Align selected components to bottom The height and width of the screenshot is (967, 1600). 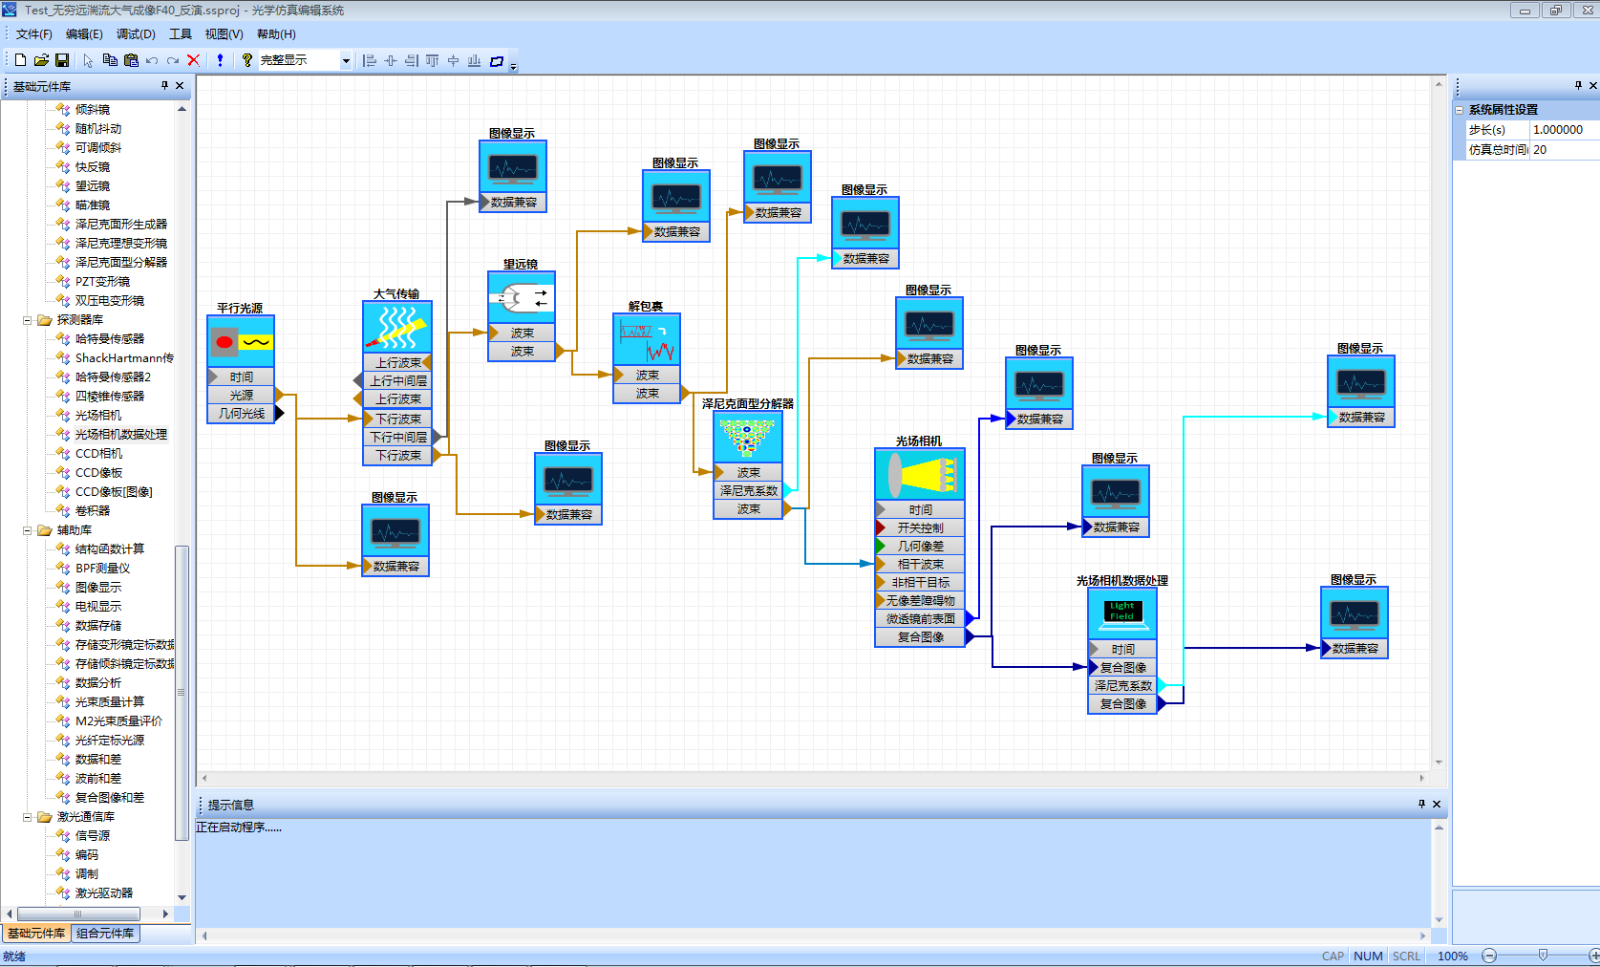(474, 61)
